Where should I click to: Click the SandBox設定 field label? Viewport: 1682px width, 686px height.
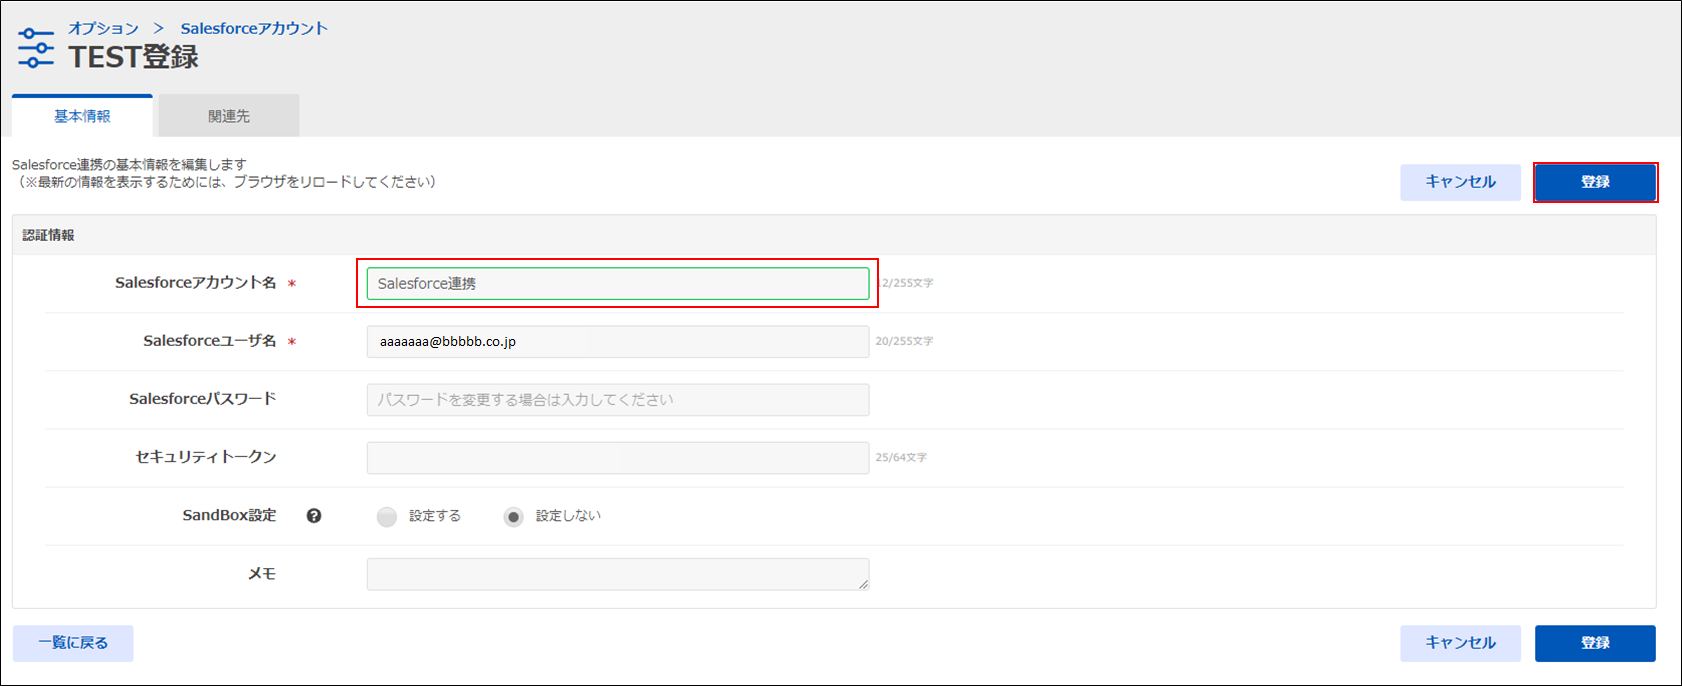click(x=229, y=516)
